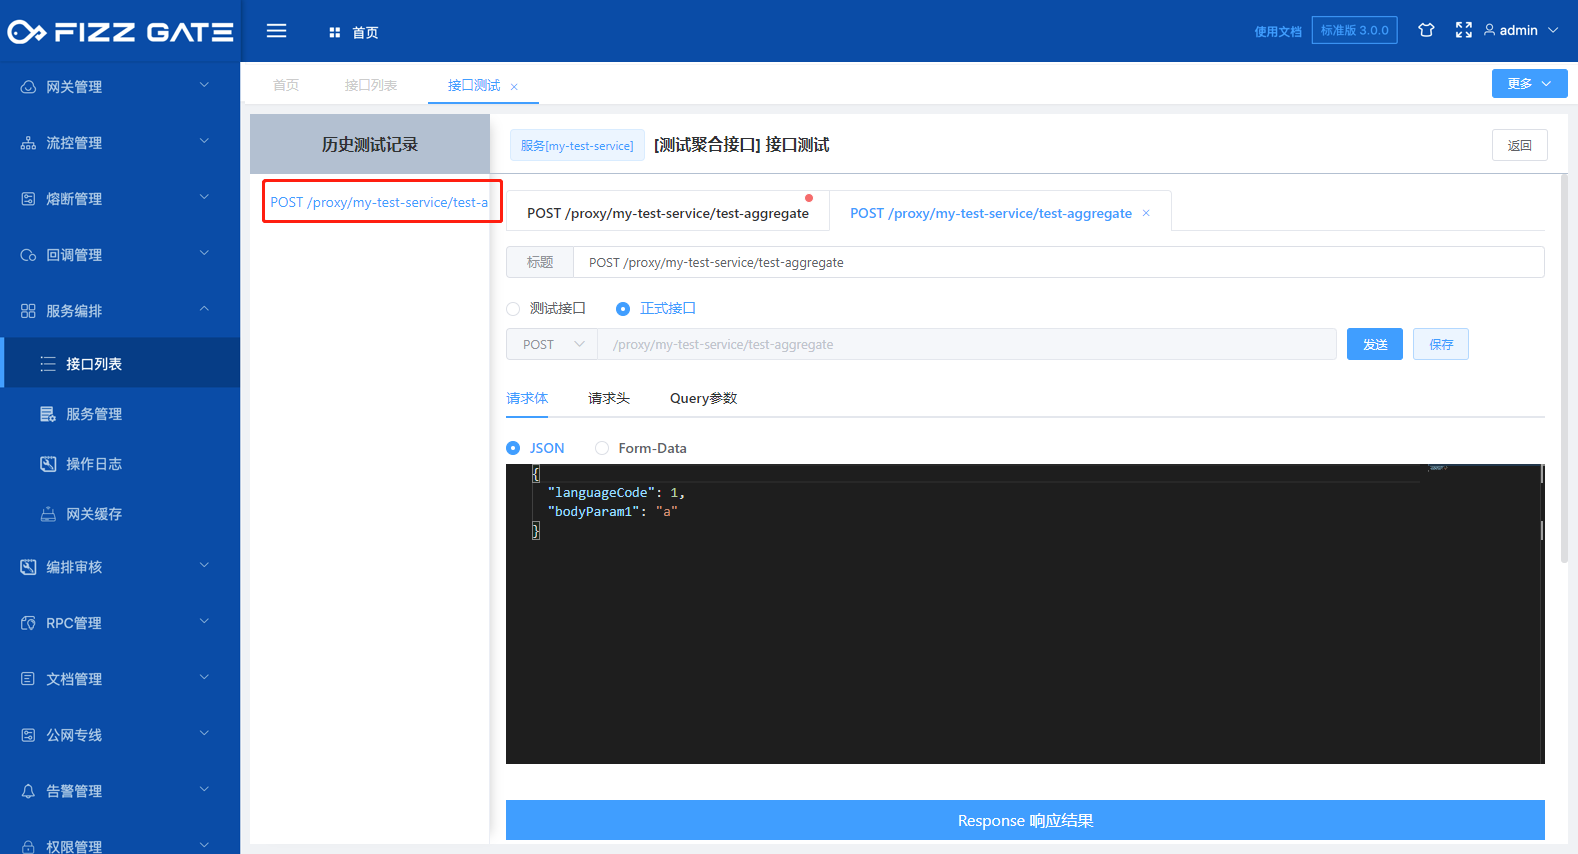
Task: Open the 更多 dropdown button
Action: pos(1529,84)
